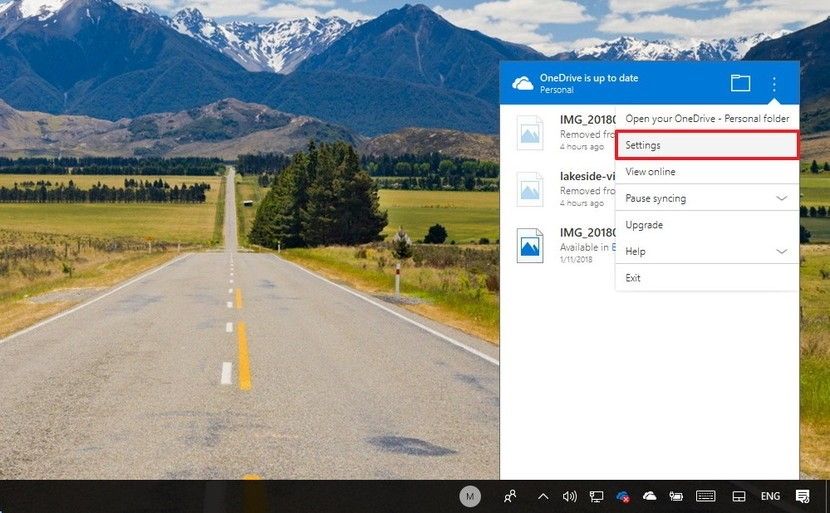Open the Action Center notification icon
This screenshot has width=830, height=513.
click(x=802, y=496)
